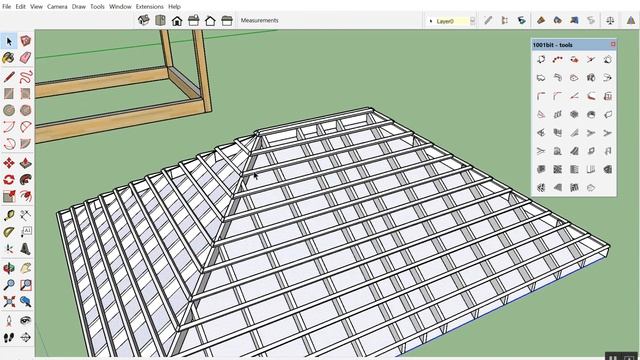Switch to Top standard view
Image resolution: width=640 pixels, height=360 pixels.
point(160,20)
